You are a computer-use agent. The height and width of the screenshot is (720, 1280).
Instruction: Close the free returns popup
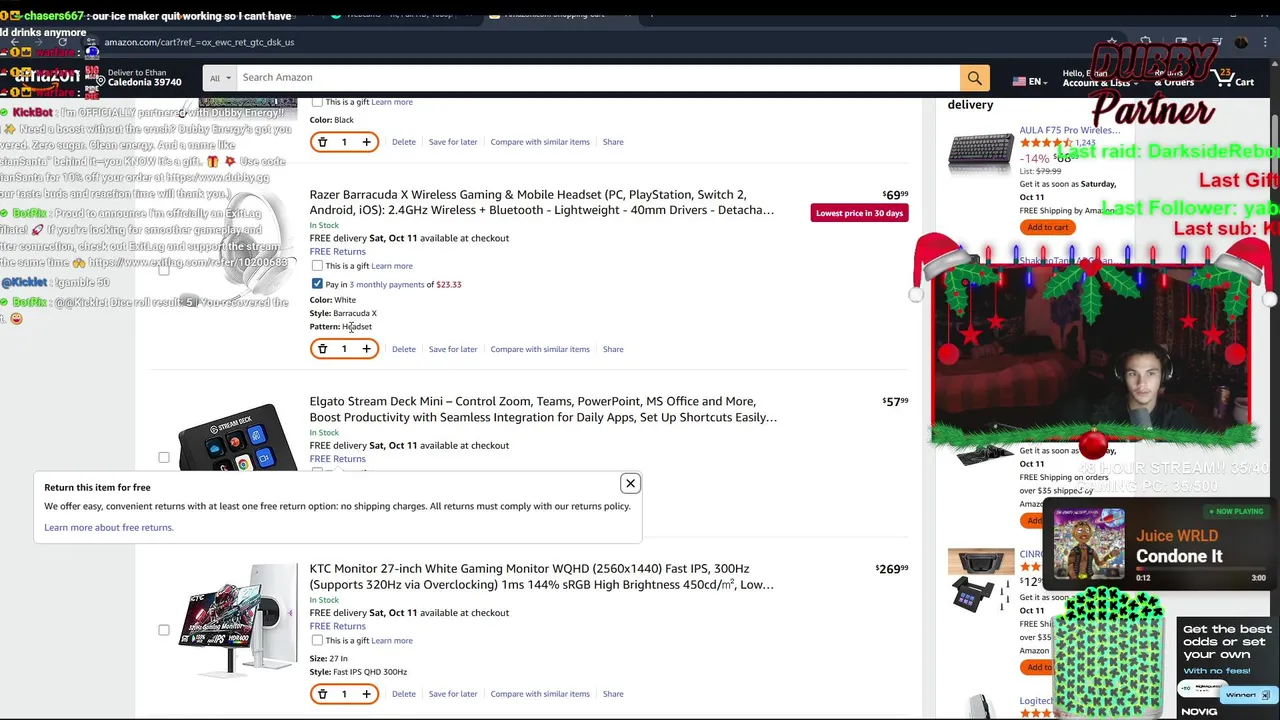[x=630, y=483]
